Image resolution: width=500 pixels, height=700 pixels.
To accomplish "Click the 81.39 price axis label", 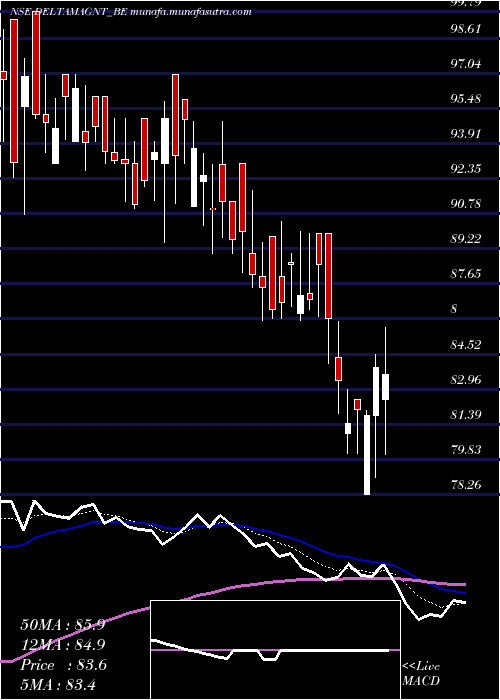I will [x=466, y=415].
